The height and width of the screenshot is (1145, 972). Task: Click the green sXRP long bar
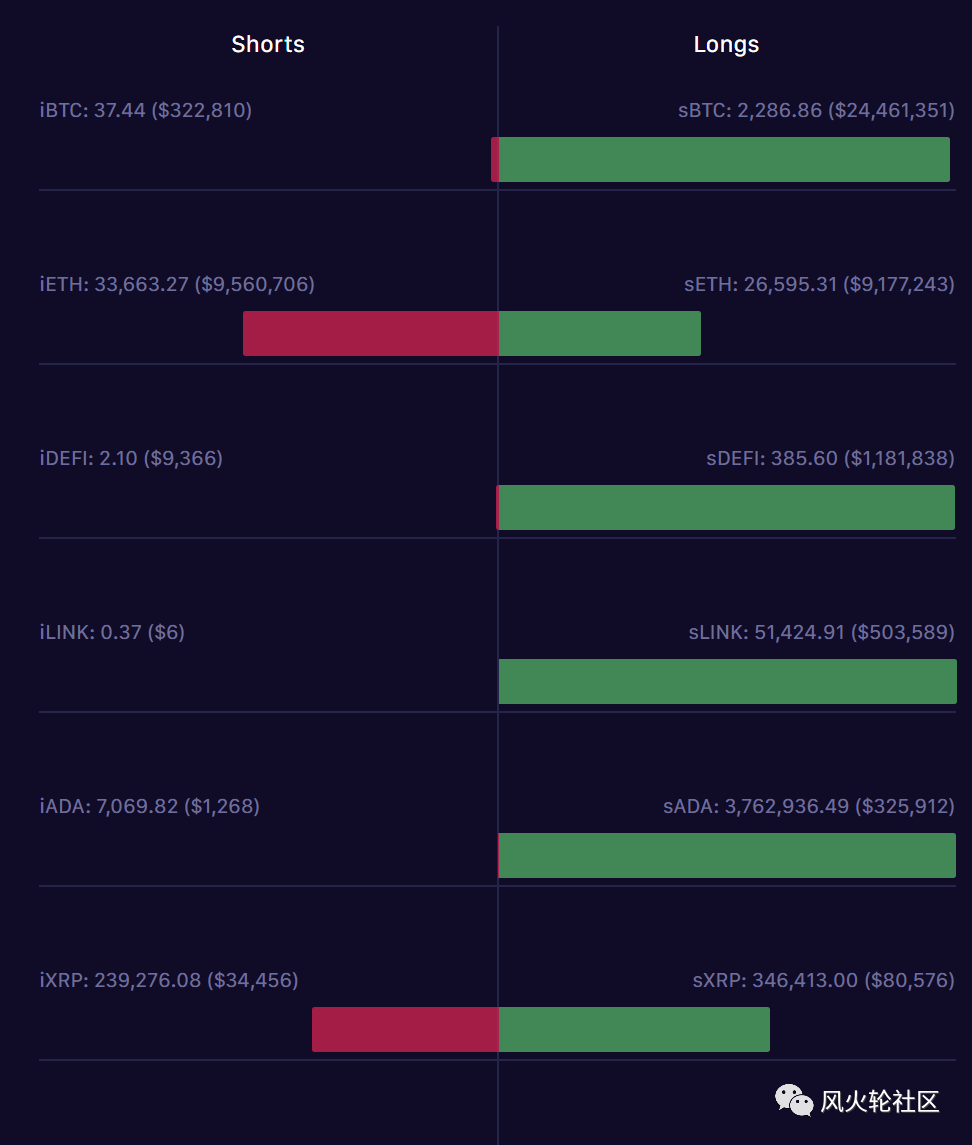coord(634,1030)
